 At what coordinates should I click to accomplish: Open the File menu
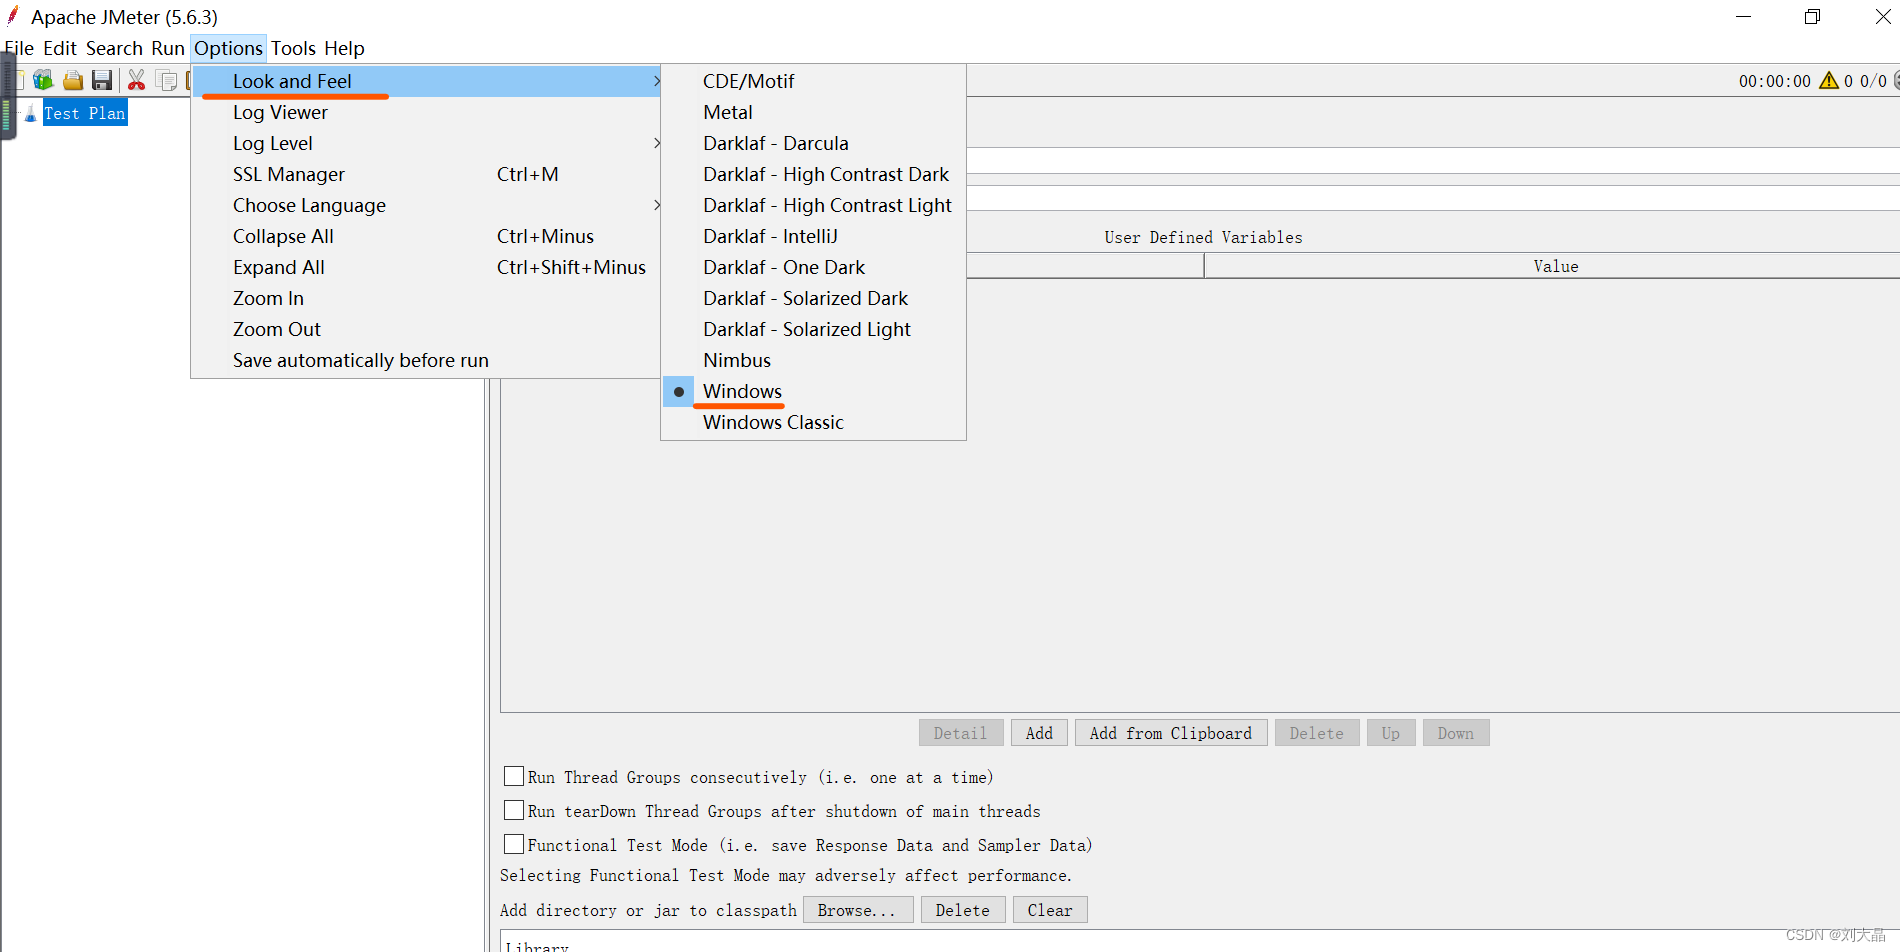pos(19,48)
